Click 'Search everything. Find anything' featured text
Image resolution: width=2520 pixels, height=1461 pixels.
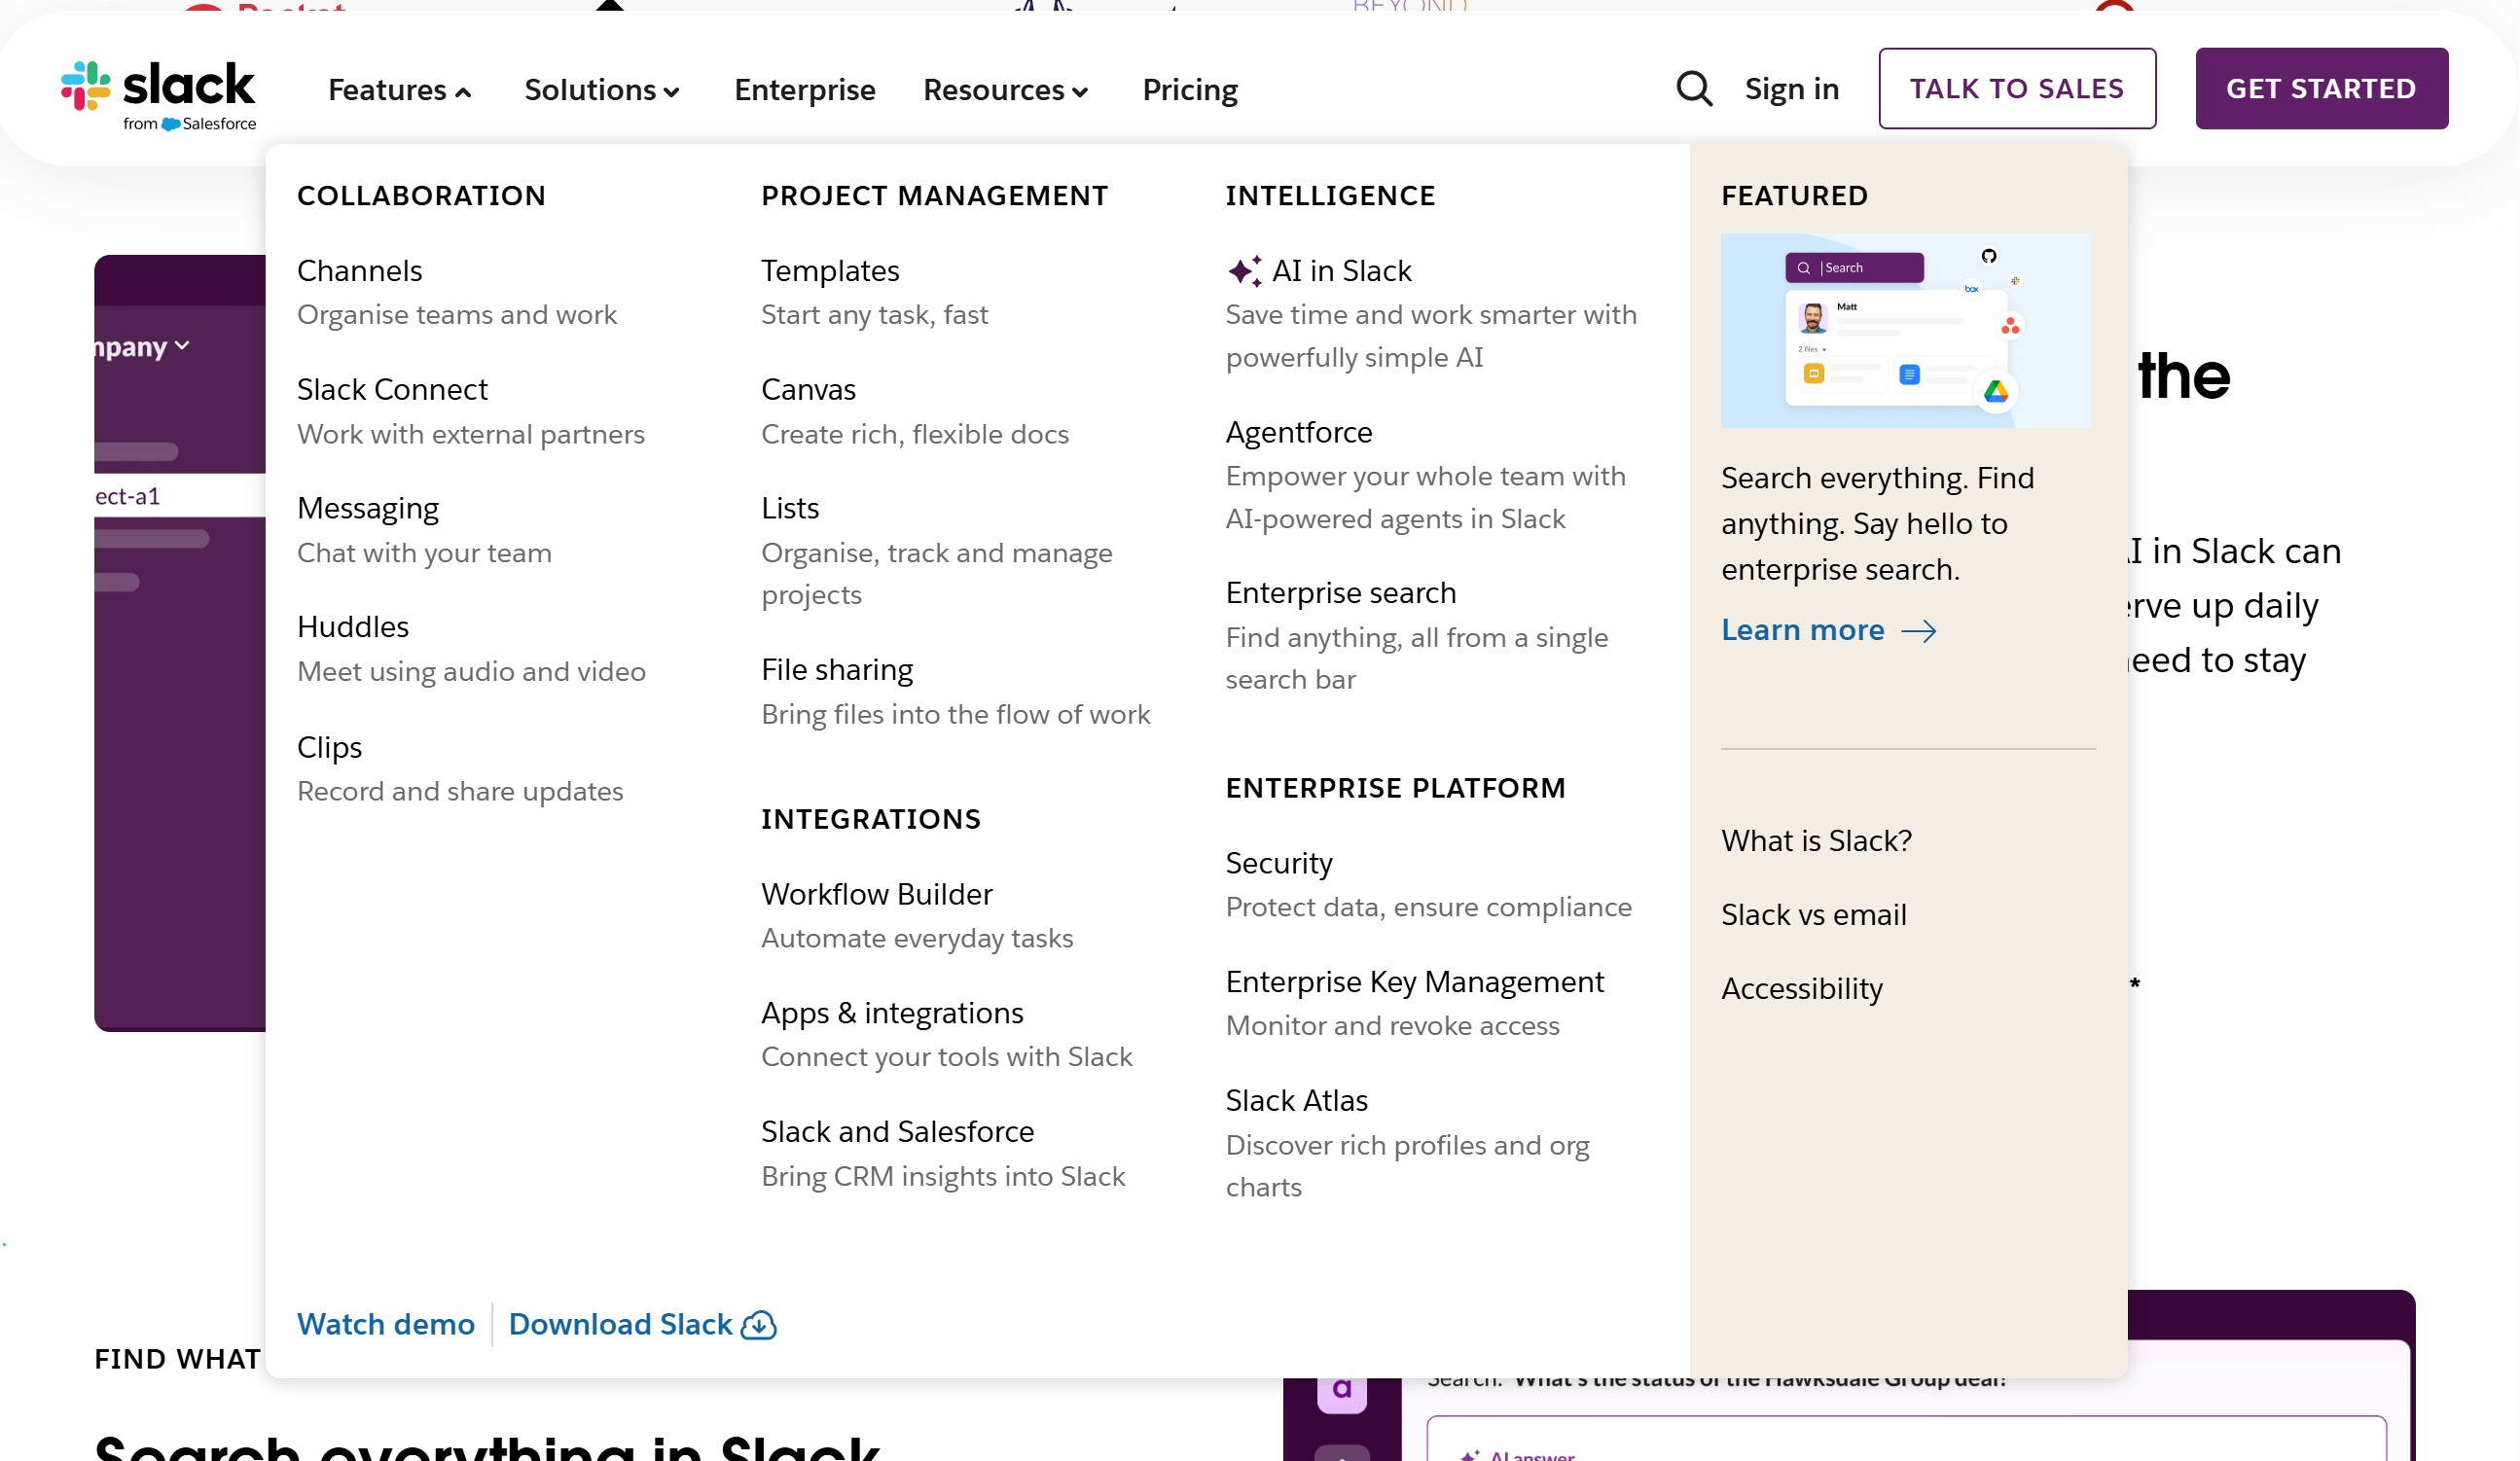click(x=1877, y=524)
